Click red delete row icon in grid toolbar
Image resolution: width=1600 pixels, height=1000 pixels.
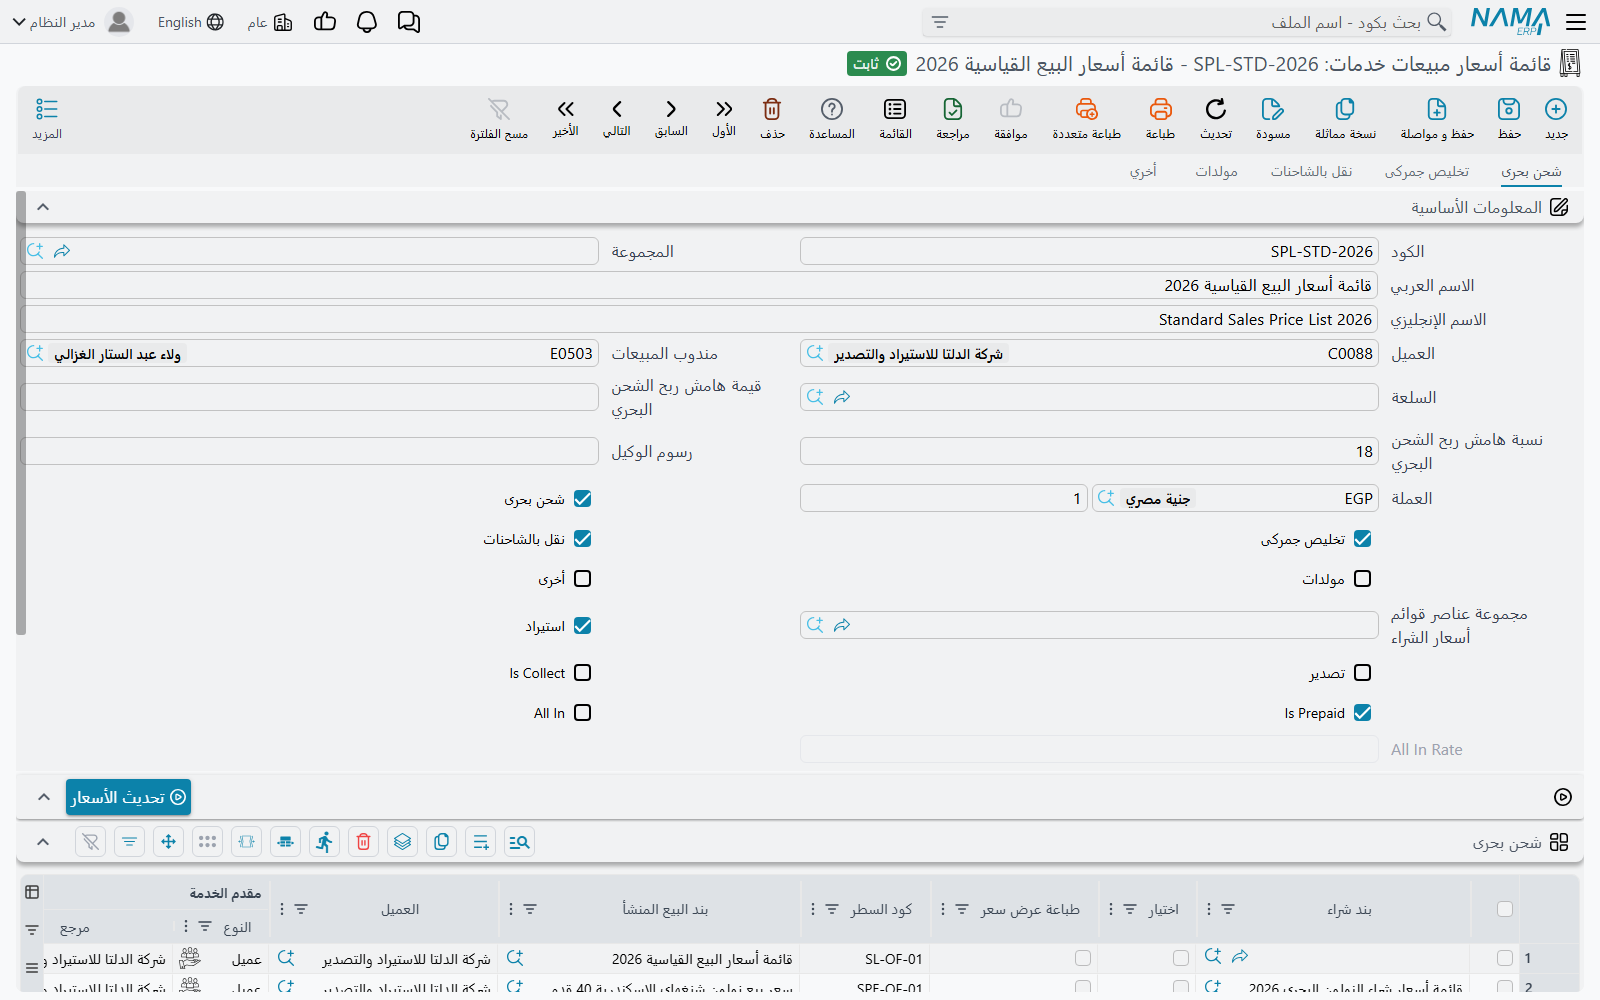click(364, 842)
